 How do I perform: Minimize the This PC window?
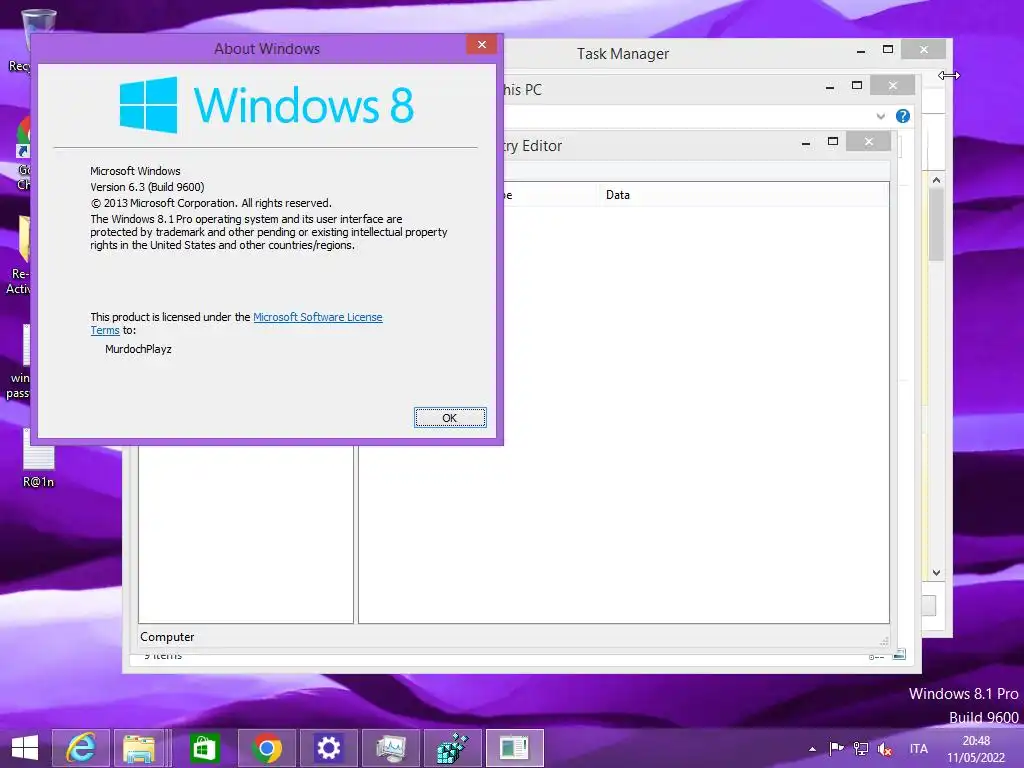click(x=829, y=86)
